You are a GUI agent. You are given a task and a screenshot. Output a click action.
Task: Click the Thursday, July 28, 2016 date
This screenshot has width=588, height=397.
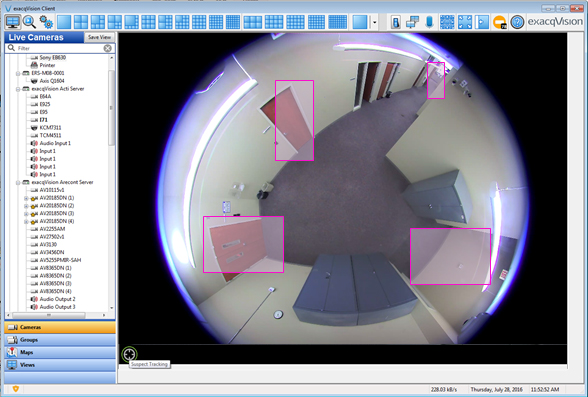496,390
